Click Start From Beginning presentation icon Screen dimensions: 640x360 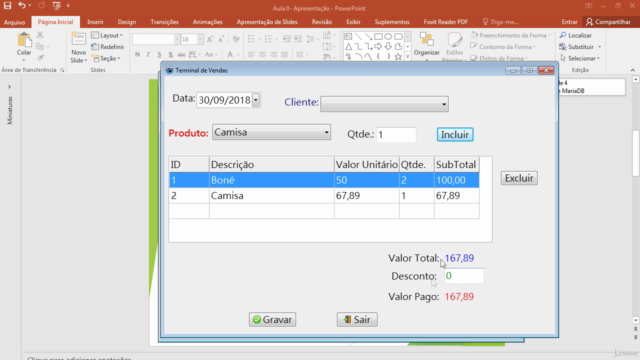57,6
